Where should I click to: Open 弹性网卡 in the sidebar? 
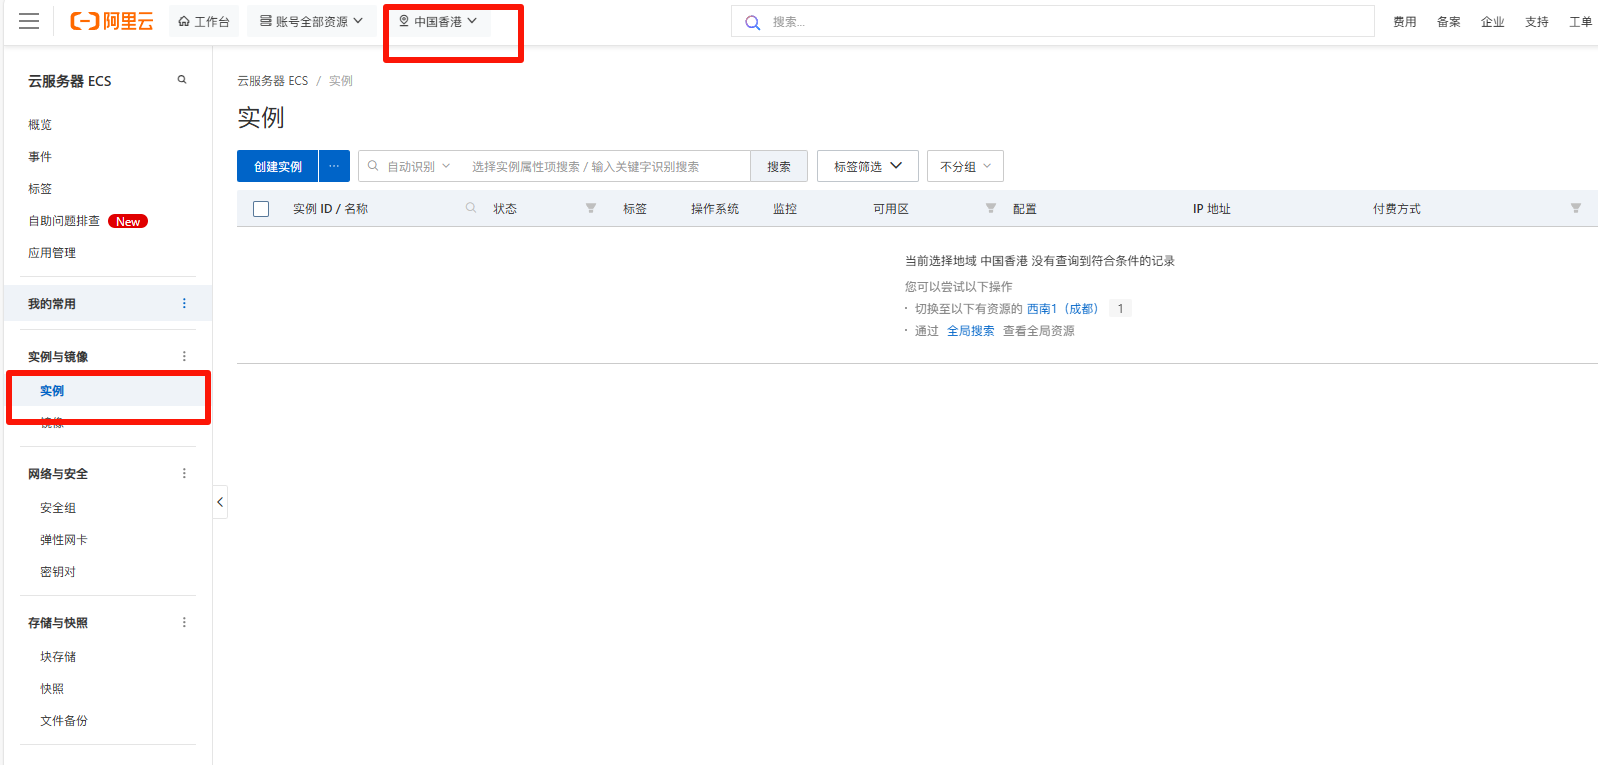tap(64, 540)
